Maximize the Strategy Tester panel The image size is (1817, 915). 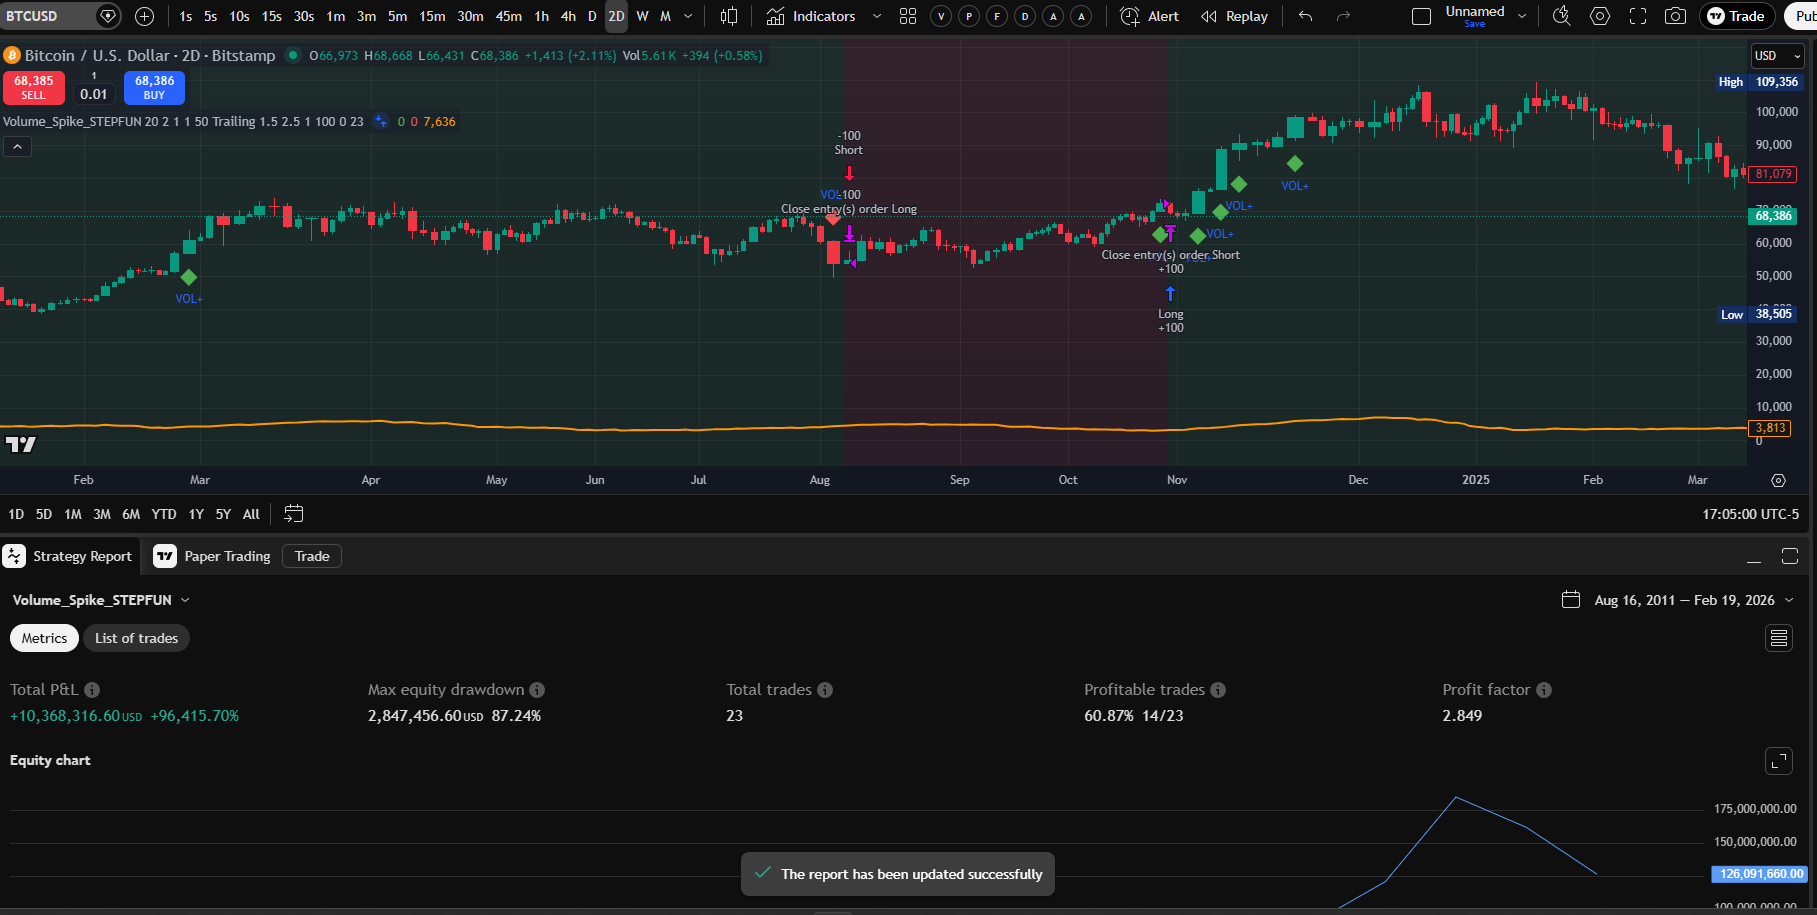pyautogui.click(x=1789, y=557)
